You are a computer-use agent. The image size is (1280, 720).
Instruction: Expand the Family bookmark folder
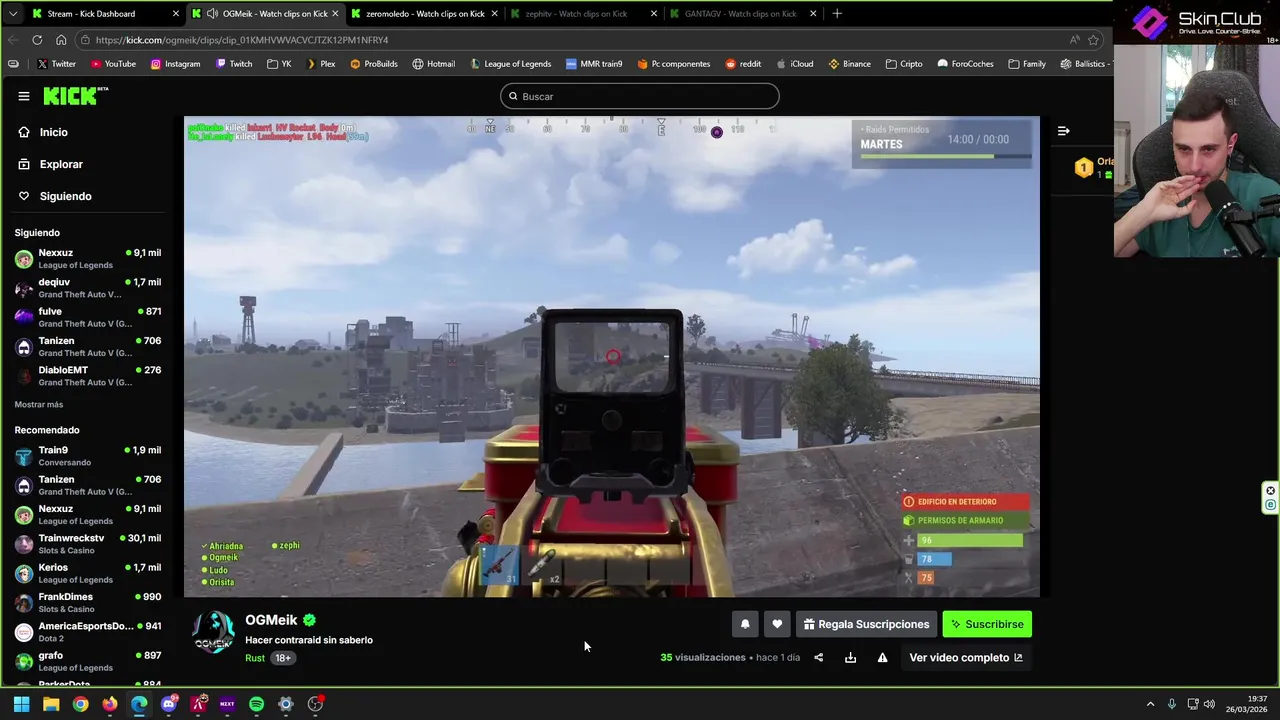pyautogui.click(x=1027, y=64)
